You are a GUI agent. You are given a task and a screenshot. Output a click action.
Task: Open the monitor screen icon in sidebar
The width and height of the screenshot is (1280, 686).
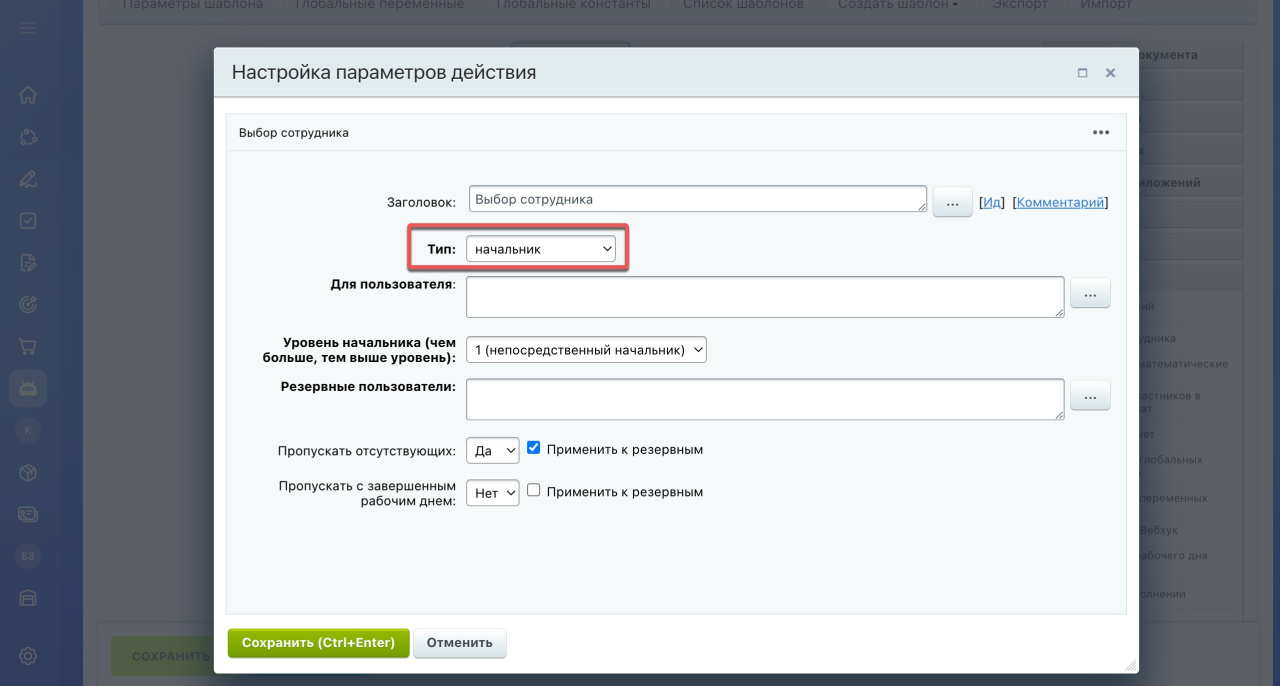tap(28, 514)
